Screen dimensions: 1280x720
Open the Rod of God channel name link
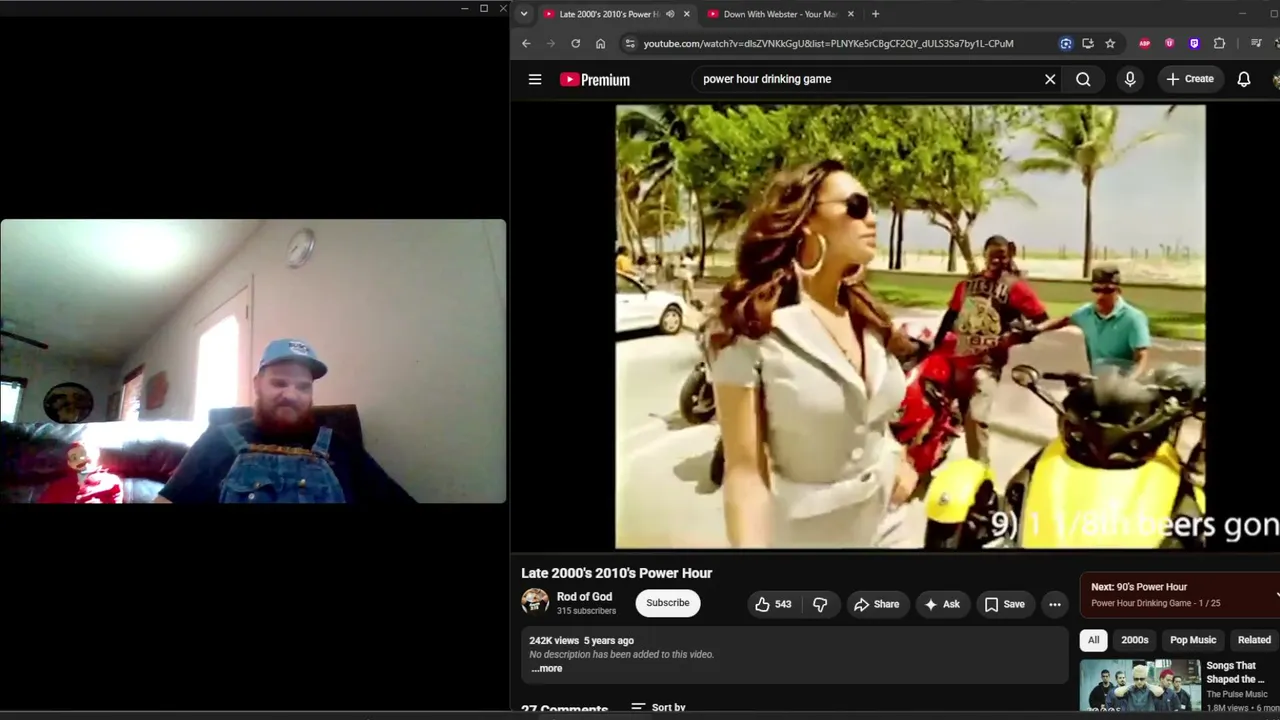pyautogui.click(x=584, y=597)
